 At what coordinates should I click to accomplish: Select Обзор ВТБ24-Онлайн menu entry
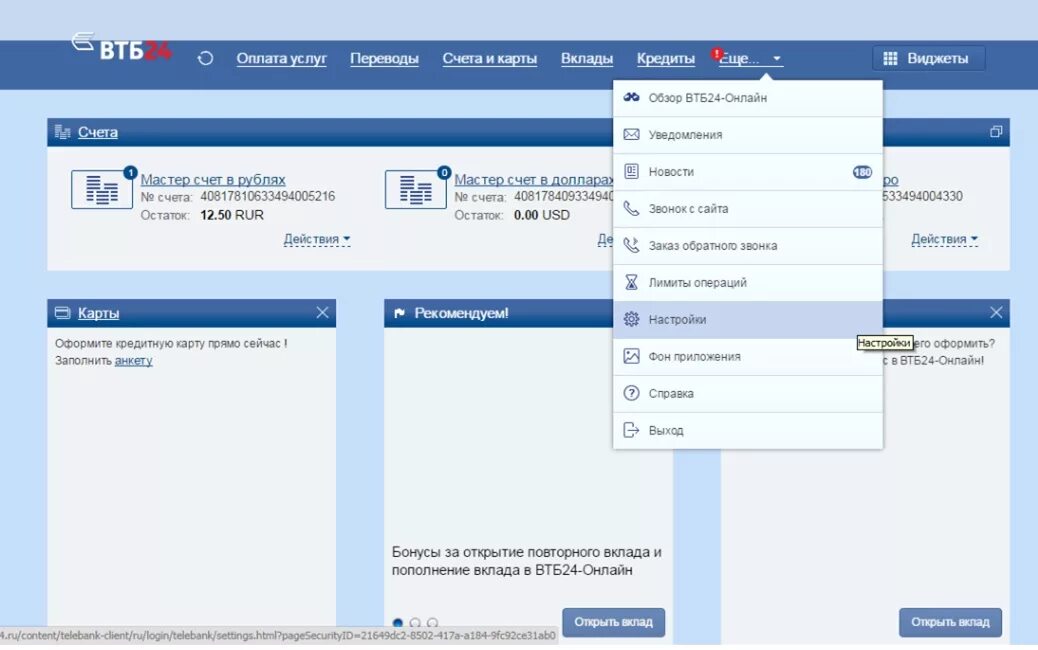pyautogui.click(x=748, y=98)
